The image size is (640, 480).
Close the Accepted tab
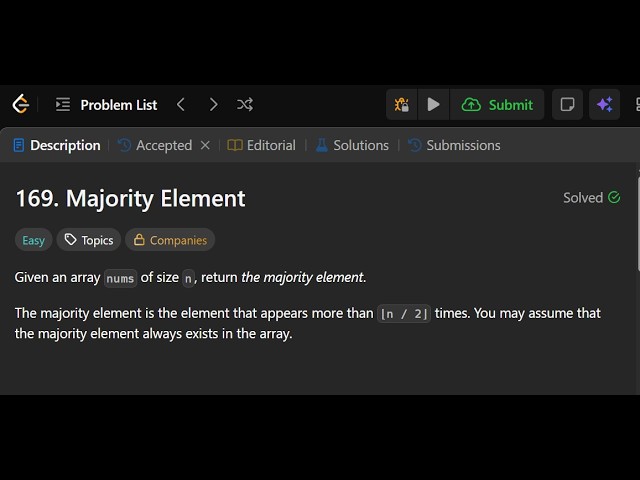(x=205, y=145)
